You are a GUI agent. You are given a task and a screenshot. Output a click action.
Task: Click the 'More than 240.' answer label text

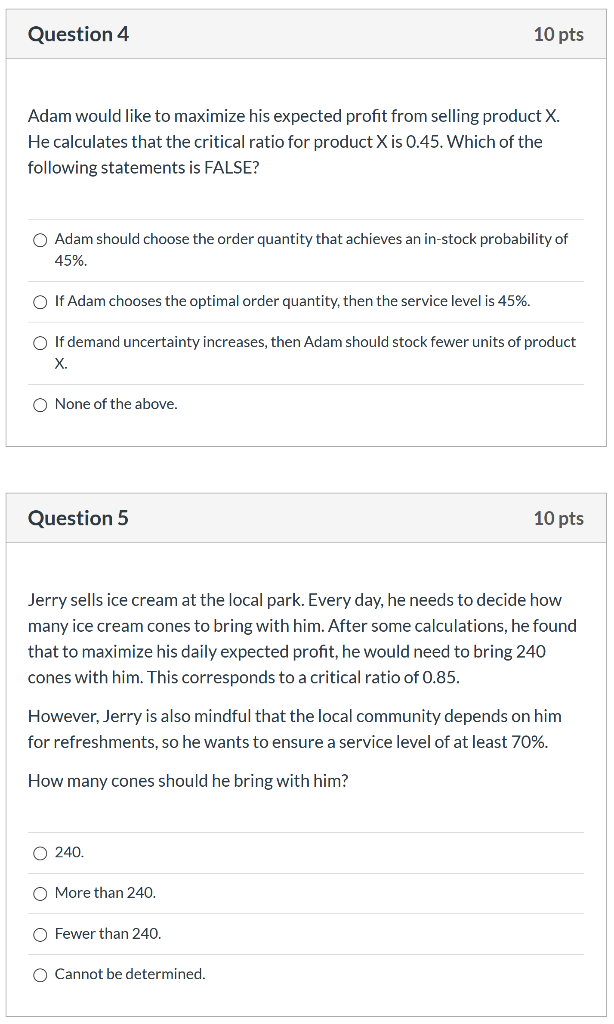click(107, 892)
